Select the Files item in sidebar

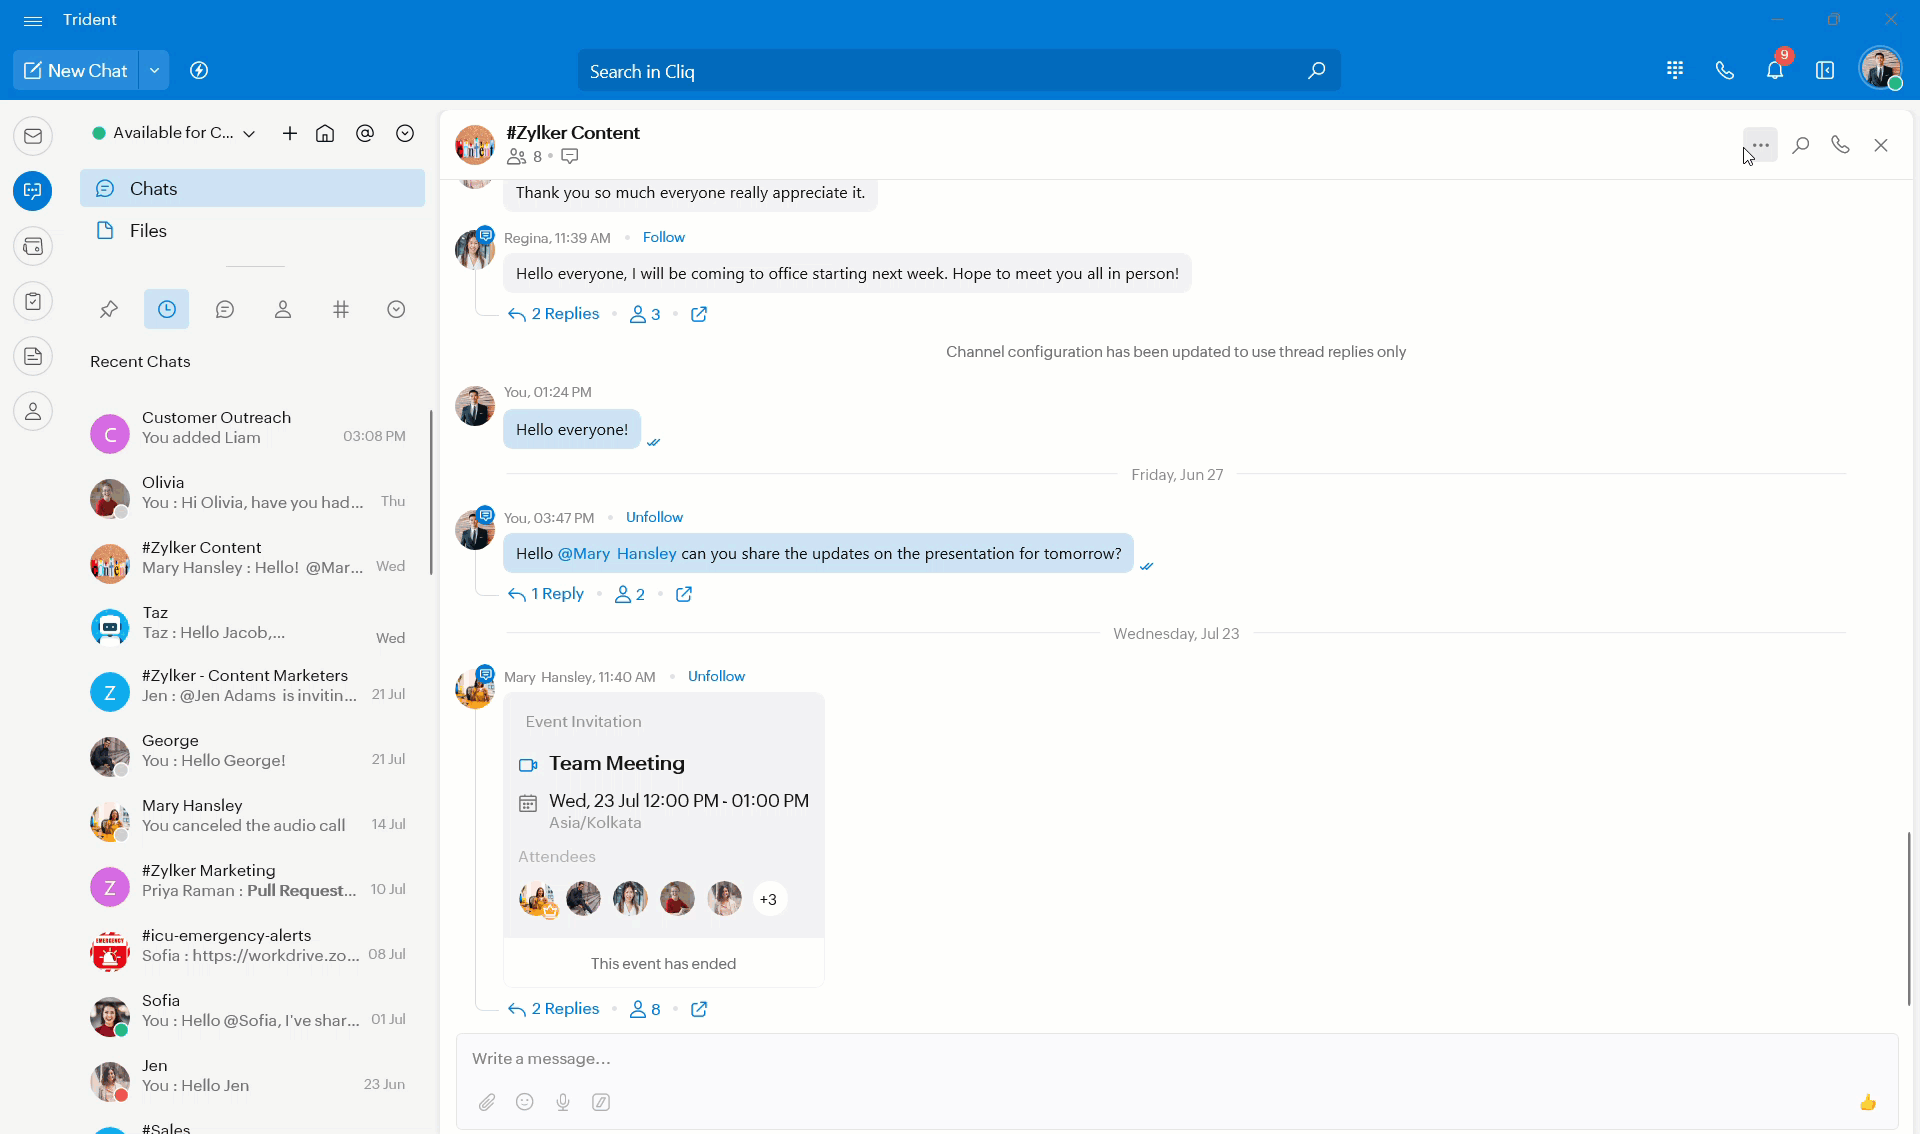tap(148, 231)
